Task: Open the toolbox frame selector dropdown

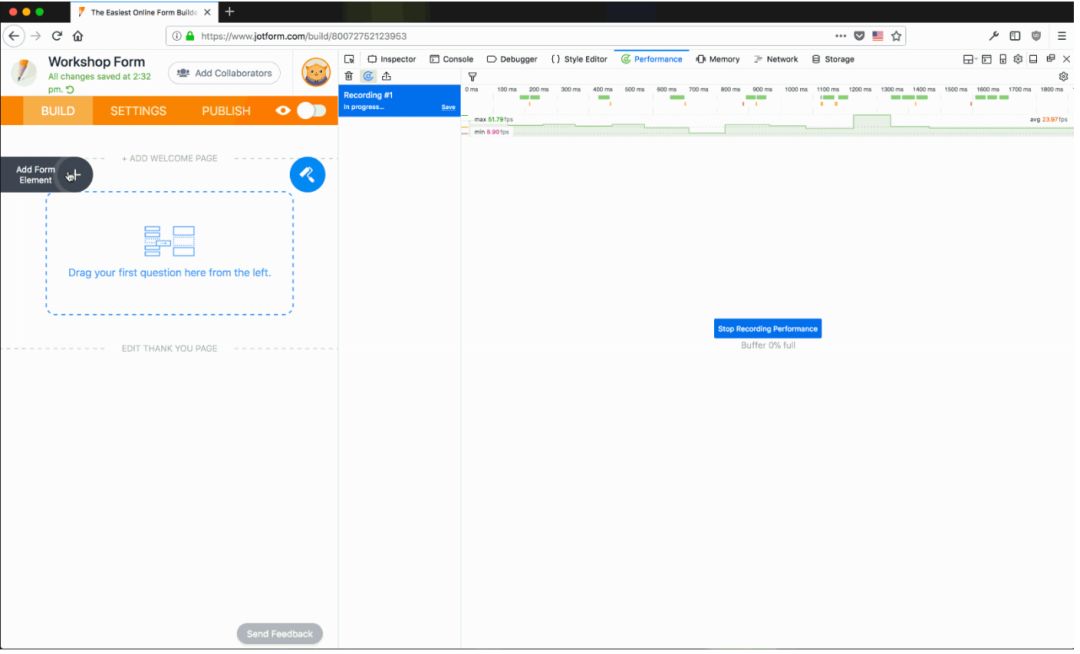Action: [x=969, y=59]
